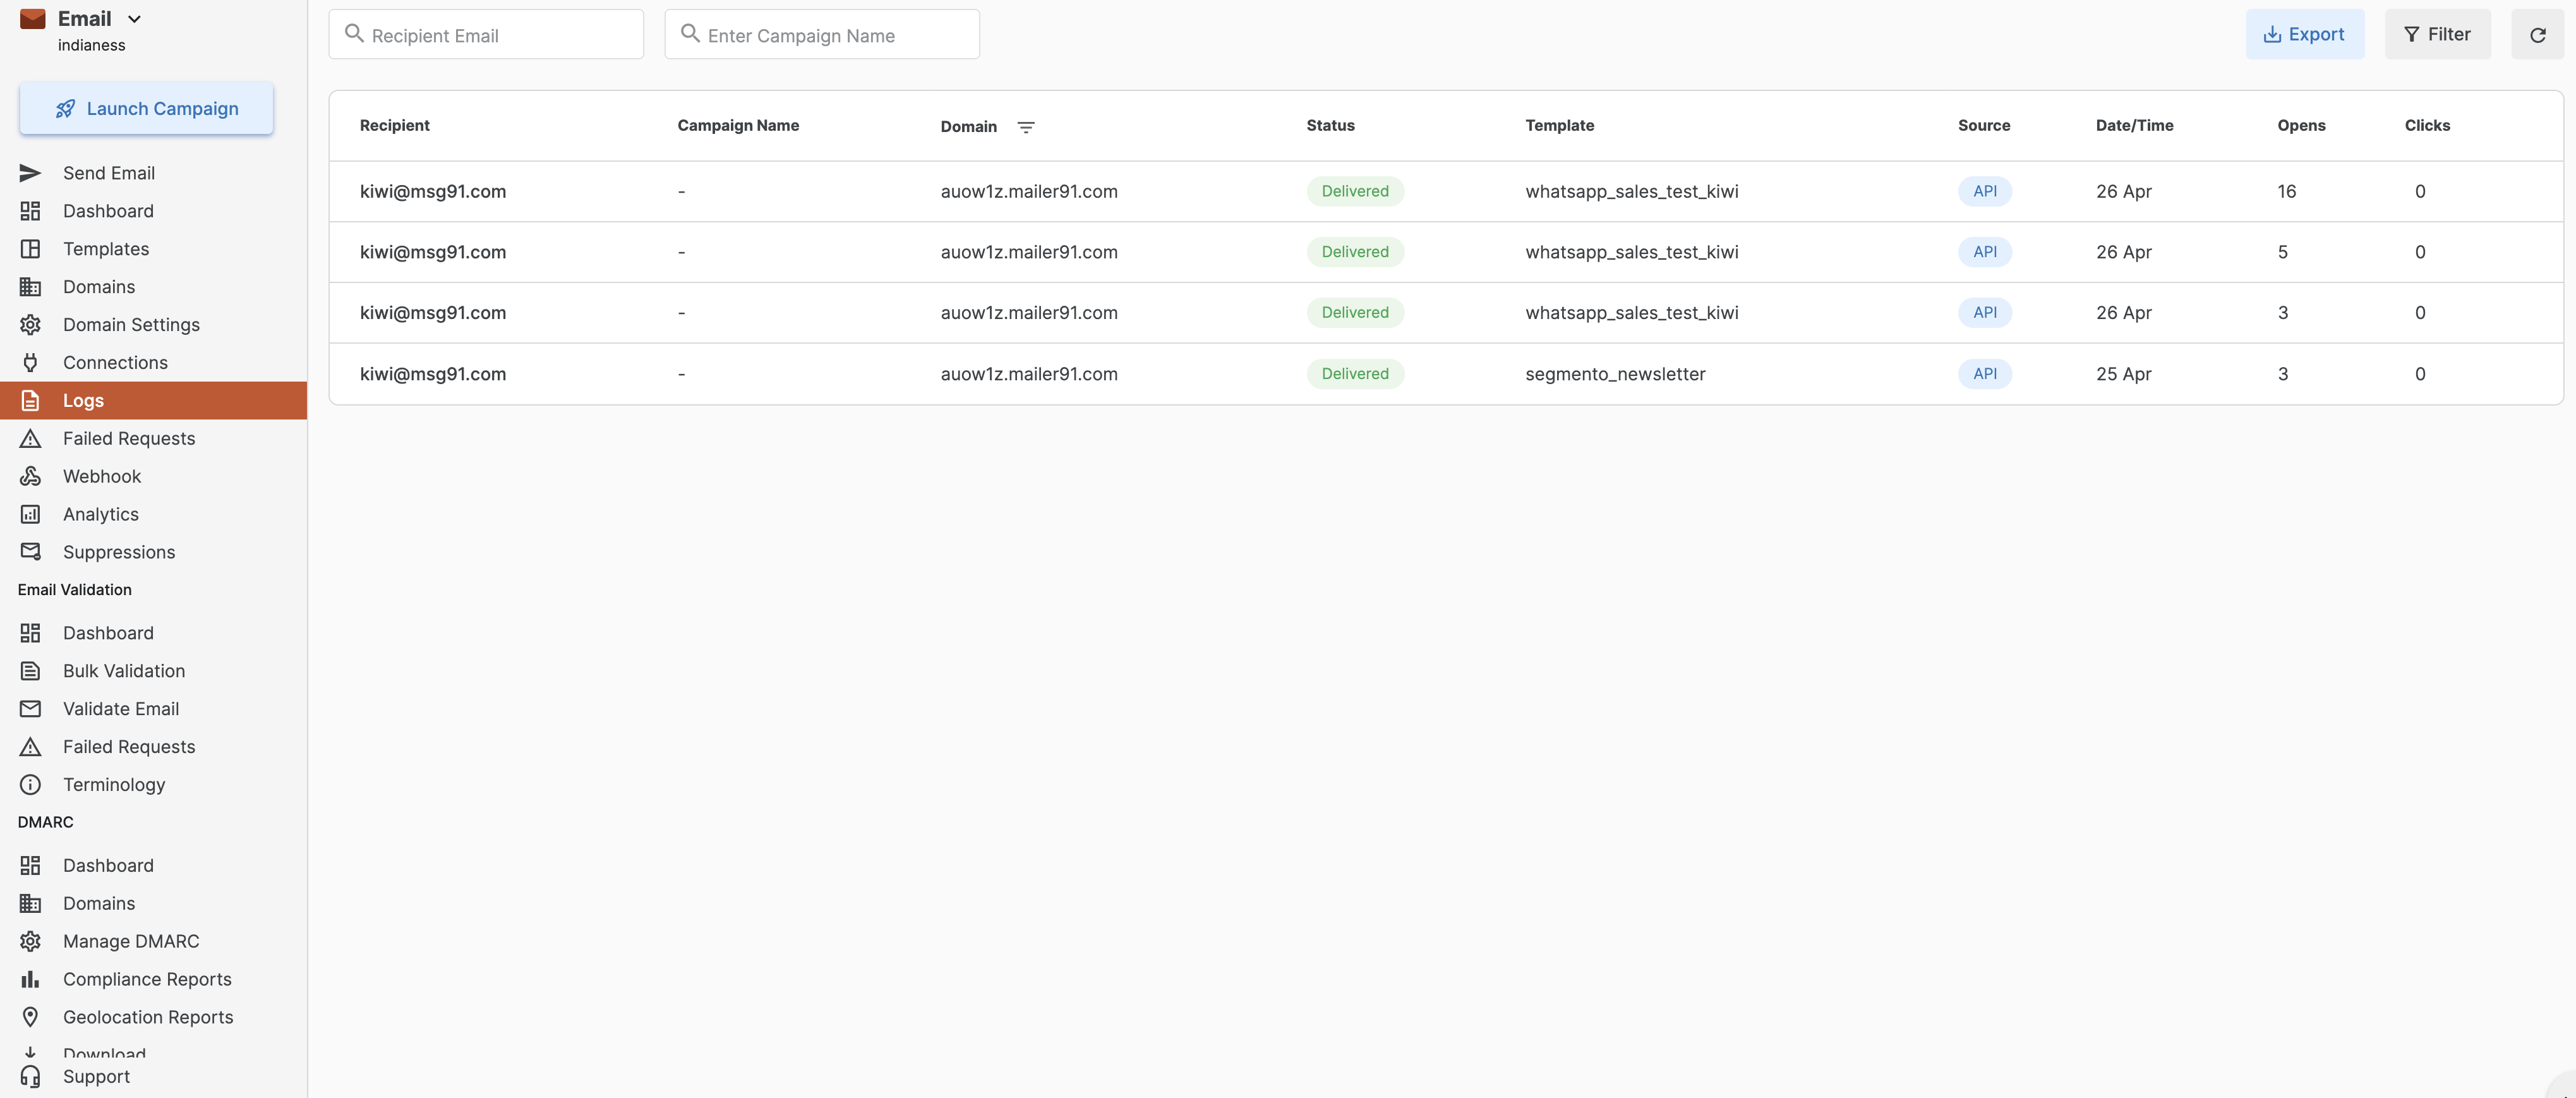
Task: Expand the Email product switcher chevron
Action: (x=134, y=19)
